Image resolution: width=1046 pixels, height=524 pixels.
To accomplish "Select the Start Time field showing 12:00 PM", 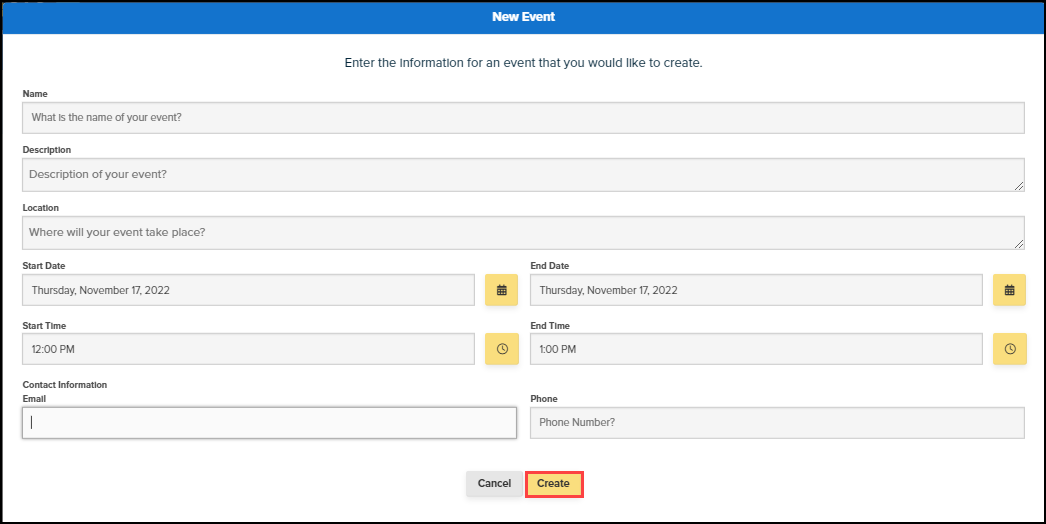I will pyautogui.click(x=248, y=349).
